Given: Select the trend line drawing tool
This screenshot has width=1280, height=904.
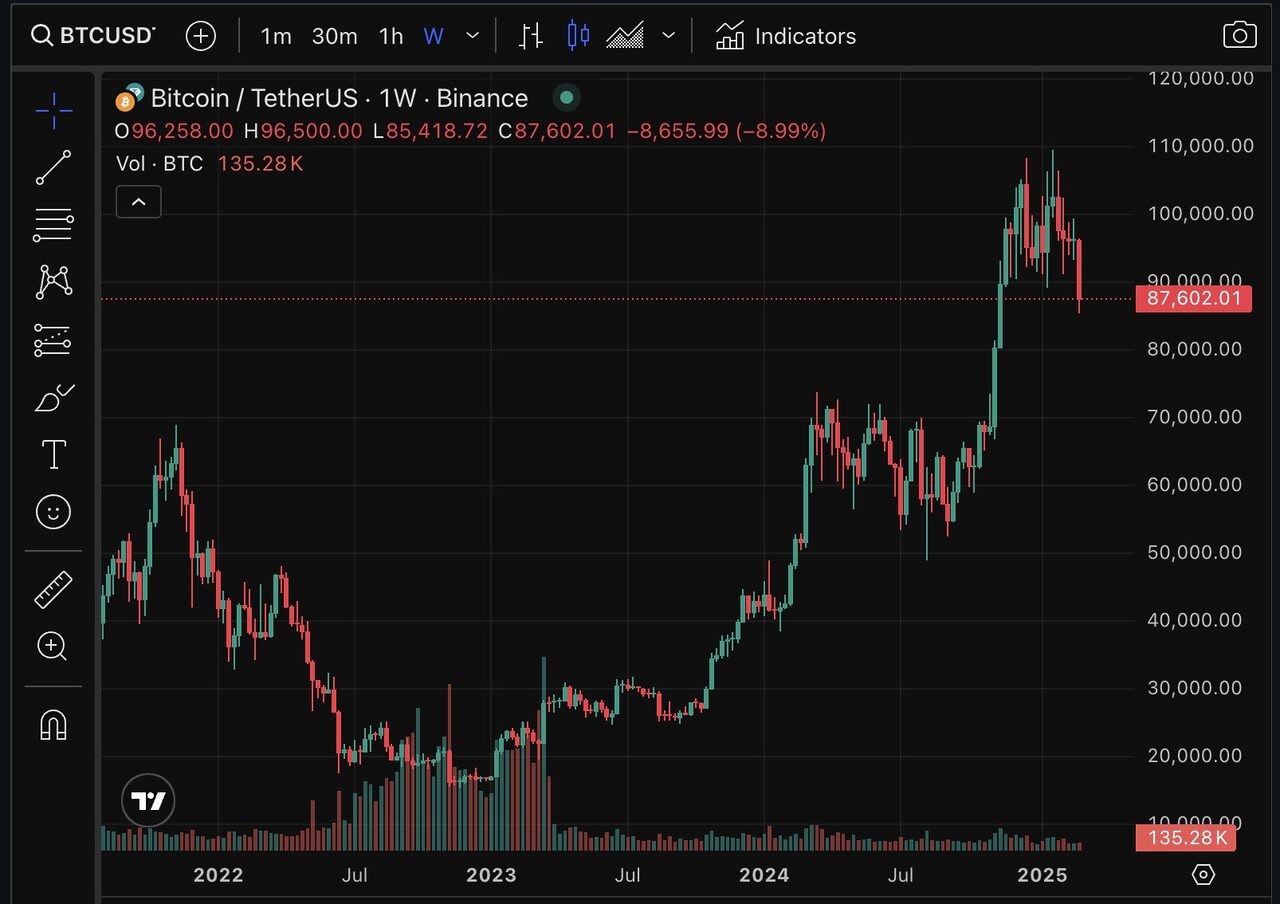Looking at the screenshot, I should [53, 168].
